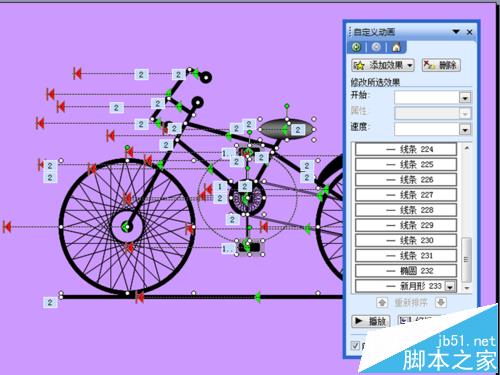Viewport: 500px width, 375px height.
Task: Select the gray bicycle seat ellipse
Action: coord(286,129)
